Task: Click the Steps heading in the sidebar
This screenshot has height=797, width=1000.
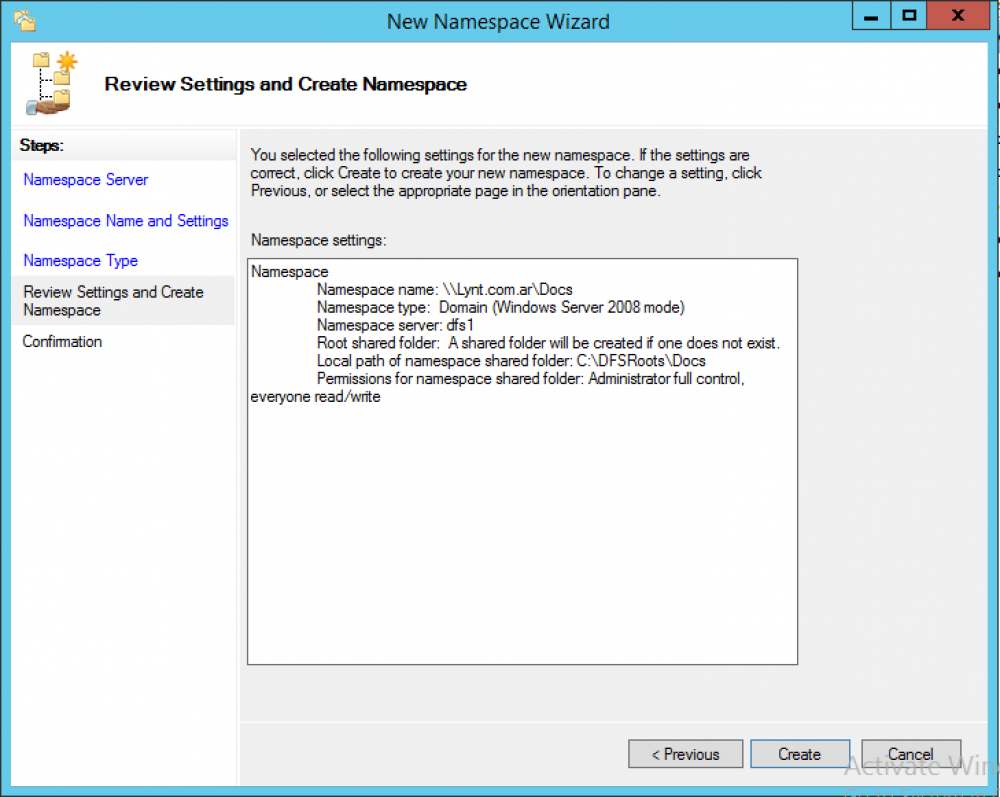Action: pos(40,145)
